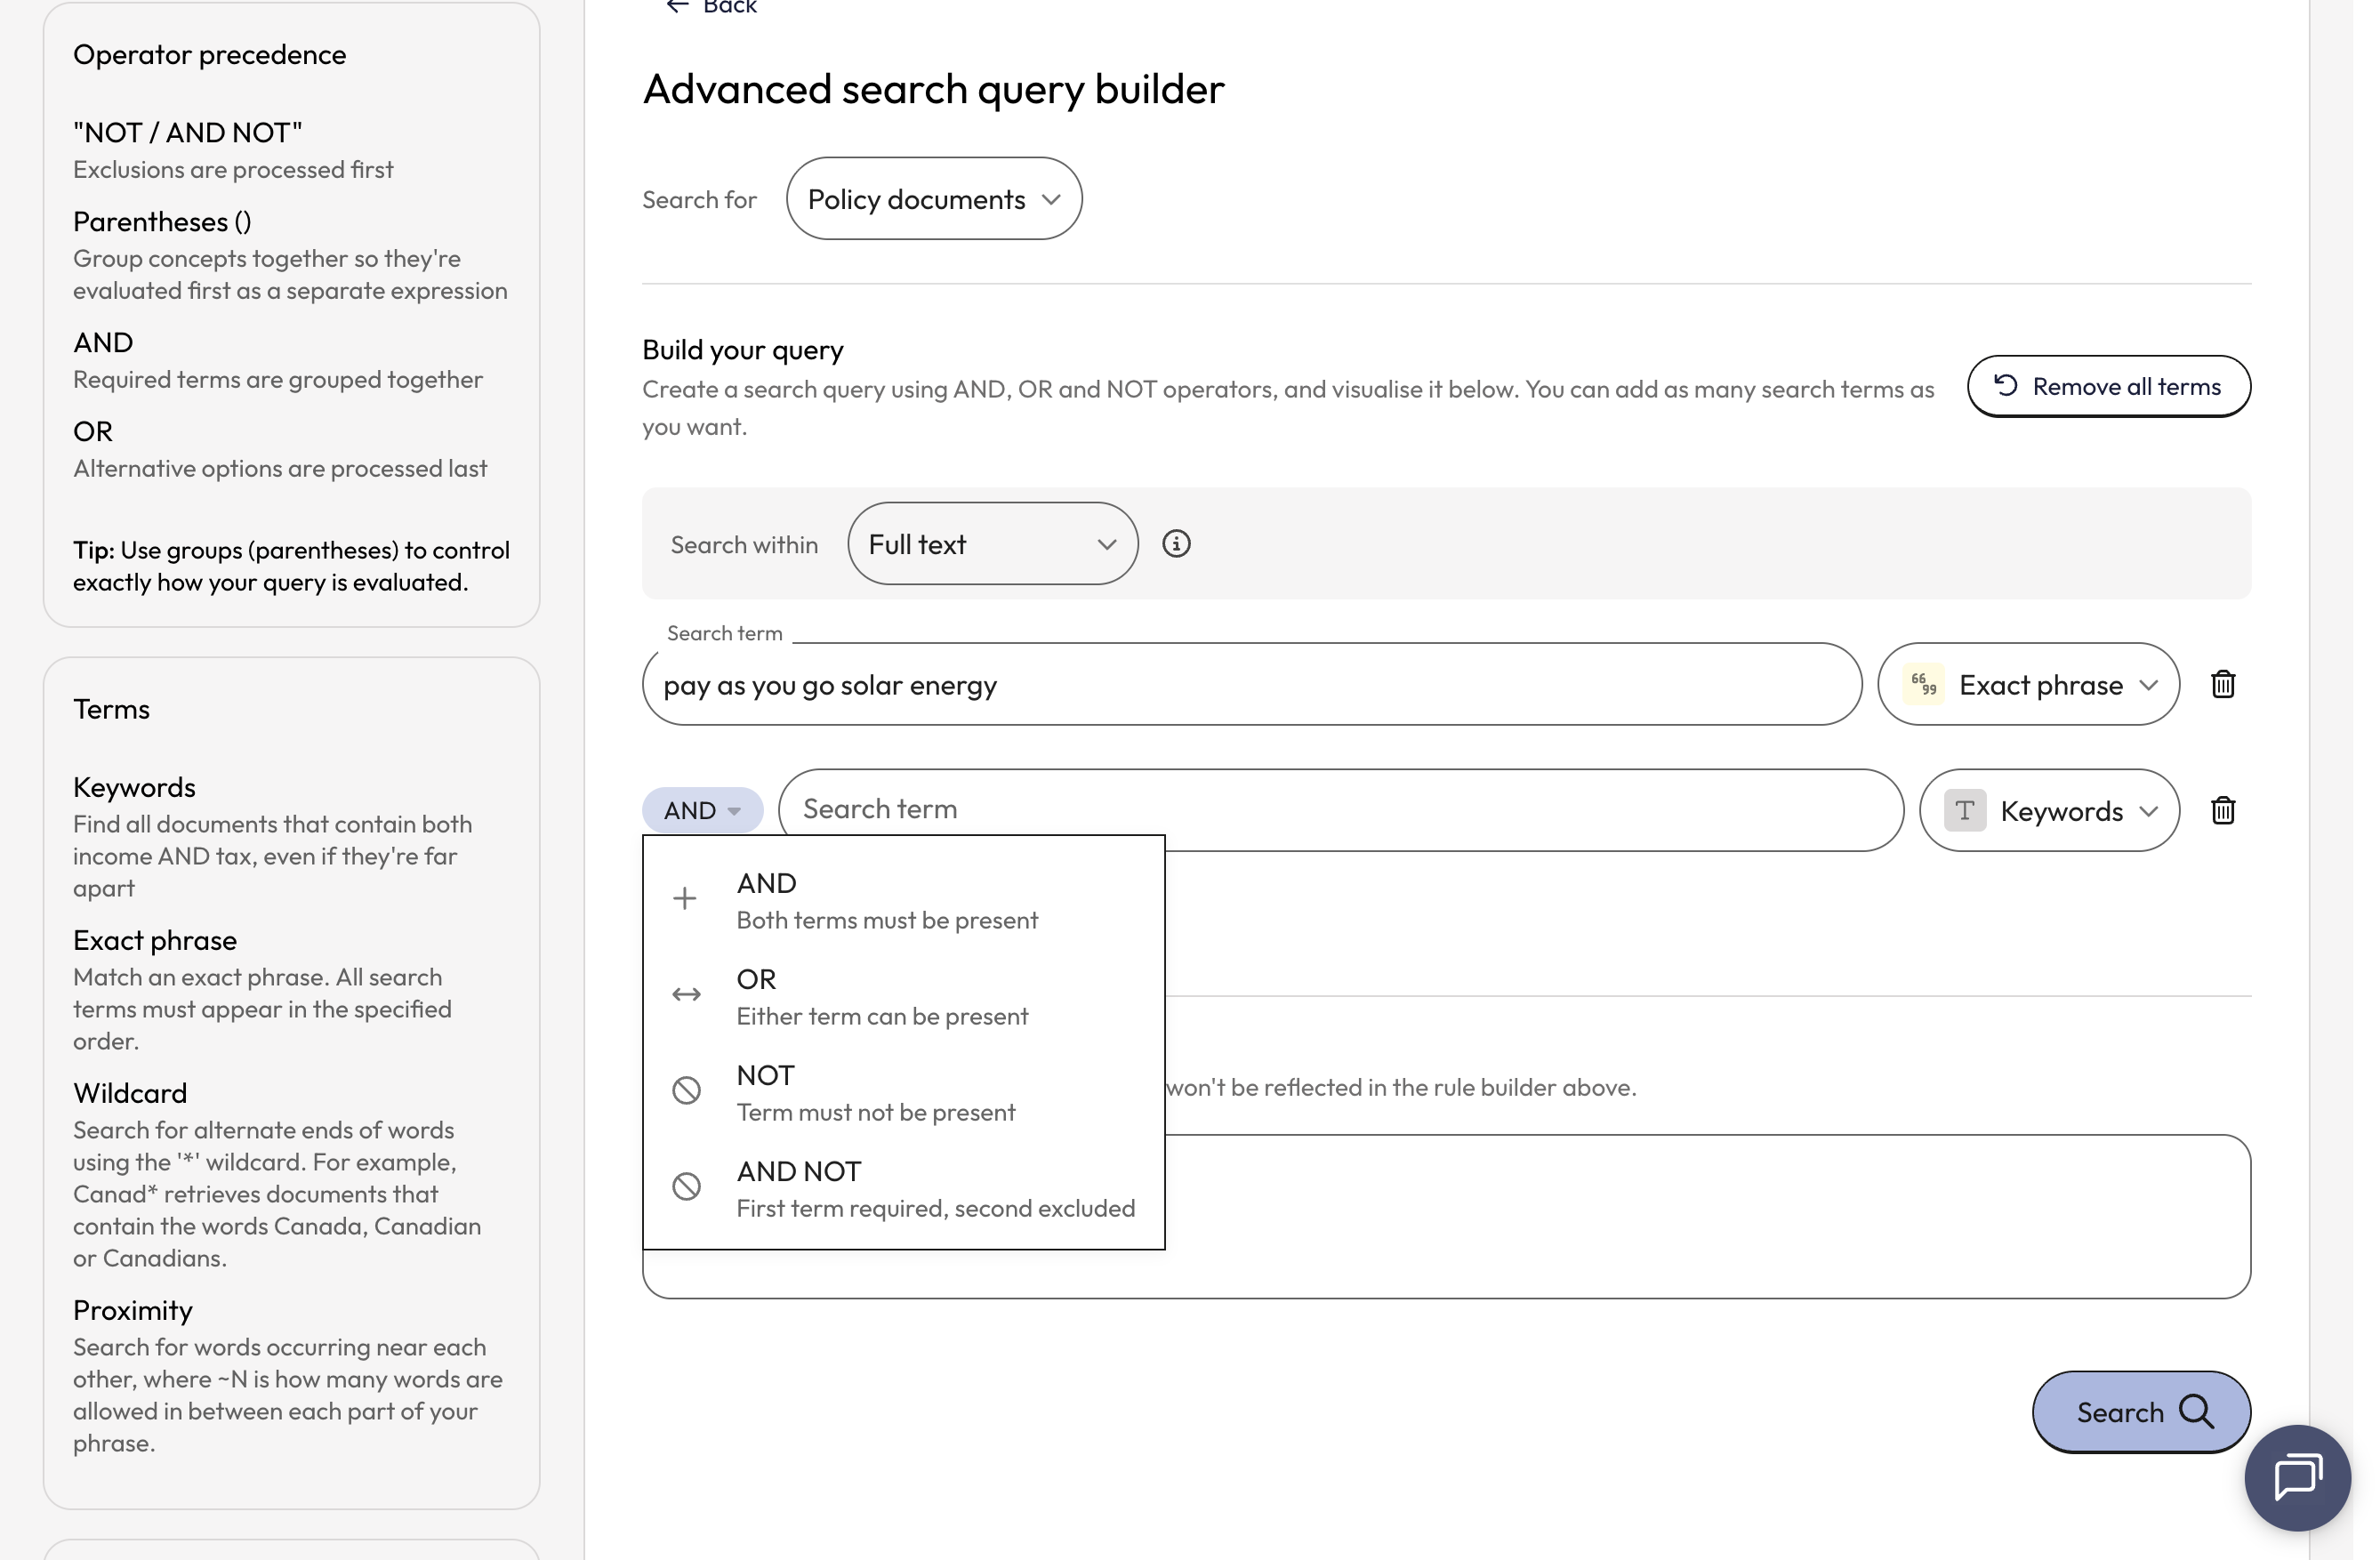Click the empty Search term input field

[x=1340, y=810]
